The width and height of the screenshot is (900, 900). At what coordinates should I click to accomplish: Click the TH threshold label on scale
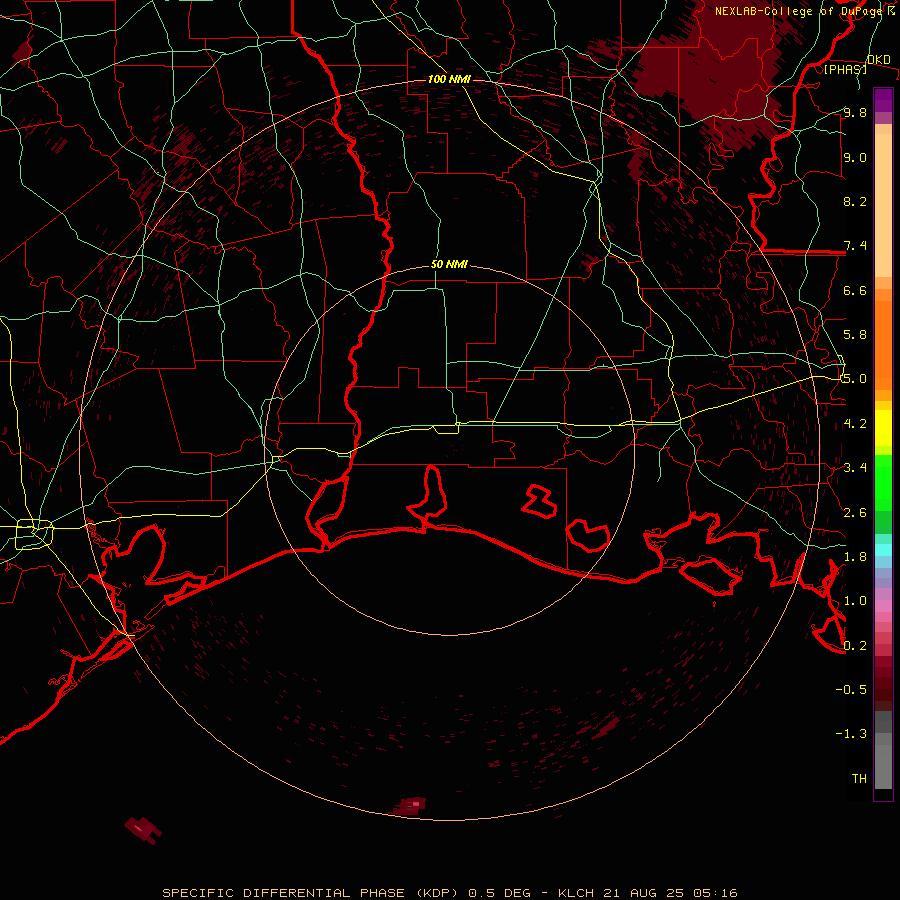[x=859, y=779]
